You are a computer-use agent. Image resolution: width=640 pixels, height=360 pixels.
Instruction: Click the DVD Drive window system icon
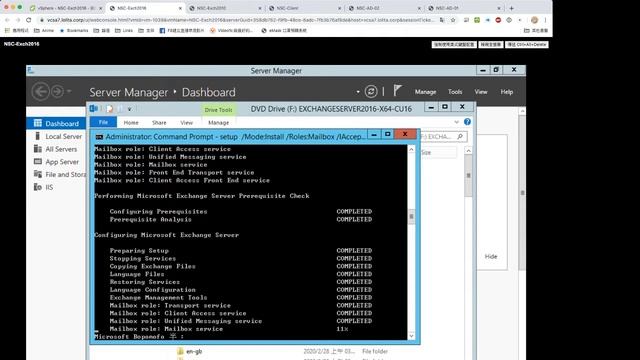tap(94, 109)
